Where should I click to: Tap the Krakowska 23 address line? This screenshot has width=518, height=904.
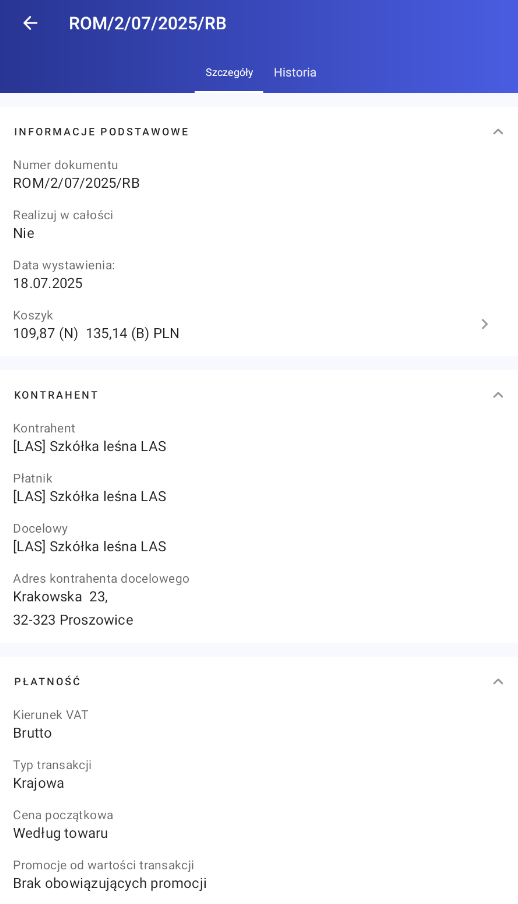[x=61, y=597]
